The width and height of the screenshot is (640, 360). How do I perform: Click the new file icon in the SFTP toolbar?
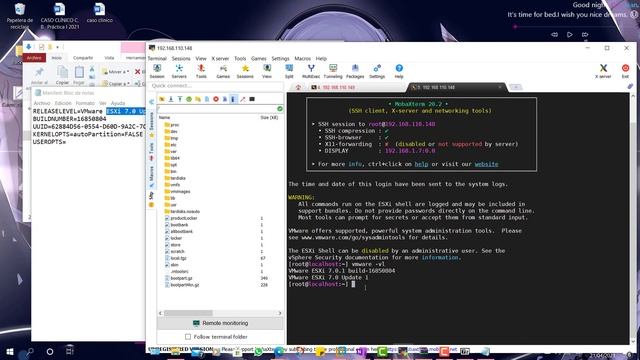[207, 99]
